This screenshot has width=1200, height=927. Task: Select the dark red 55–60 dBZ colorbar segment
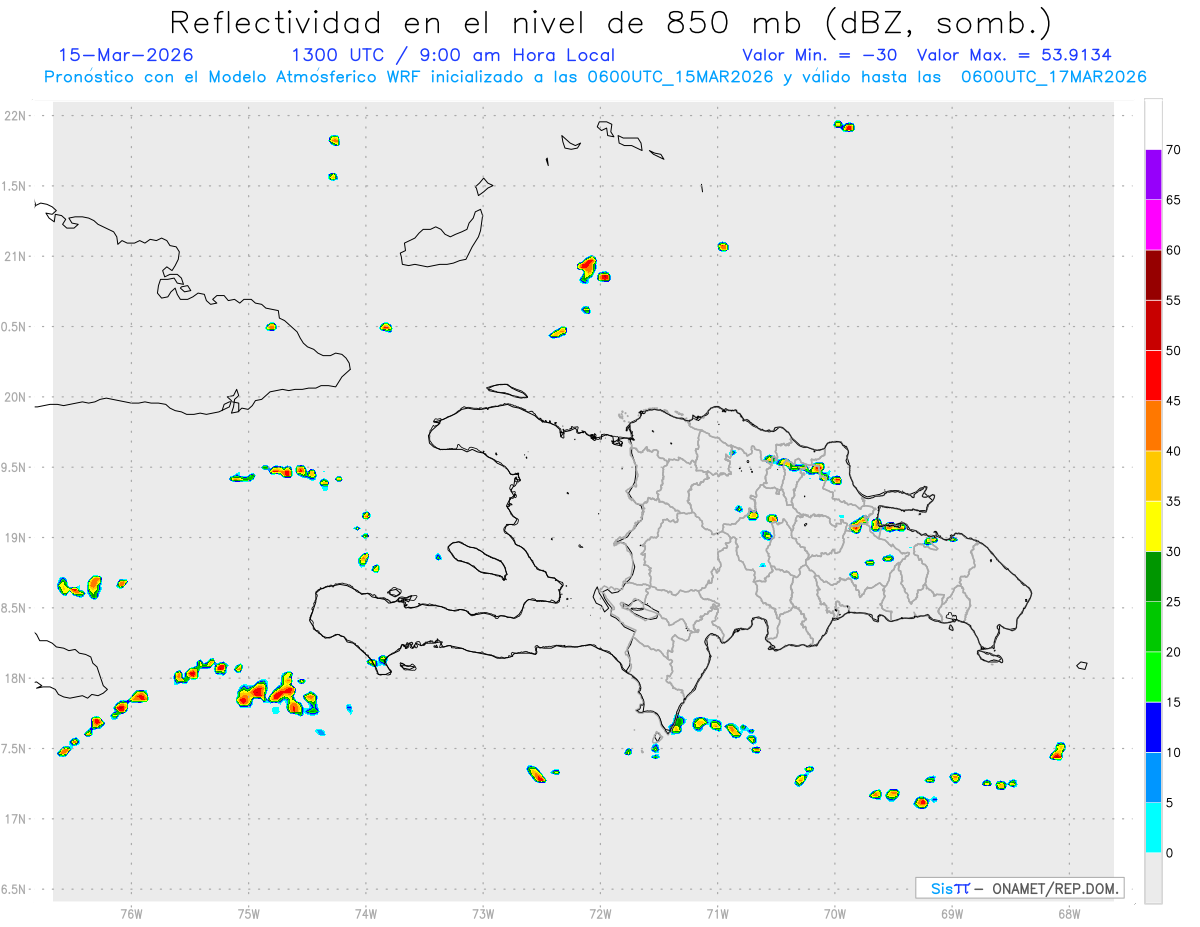click(x=1153, y=275)
